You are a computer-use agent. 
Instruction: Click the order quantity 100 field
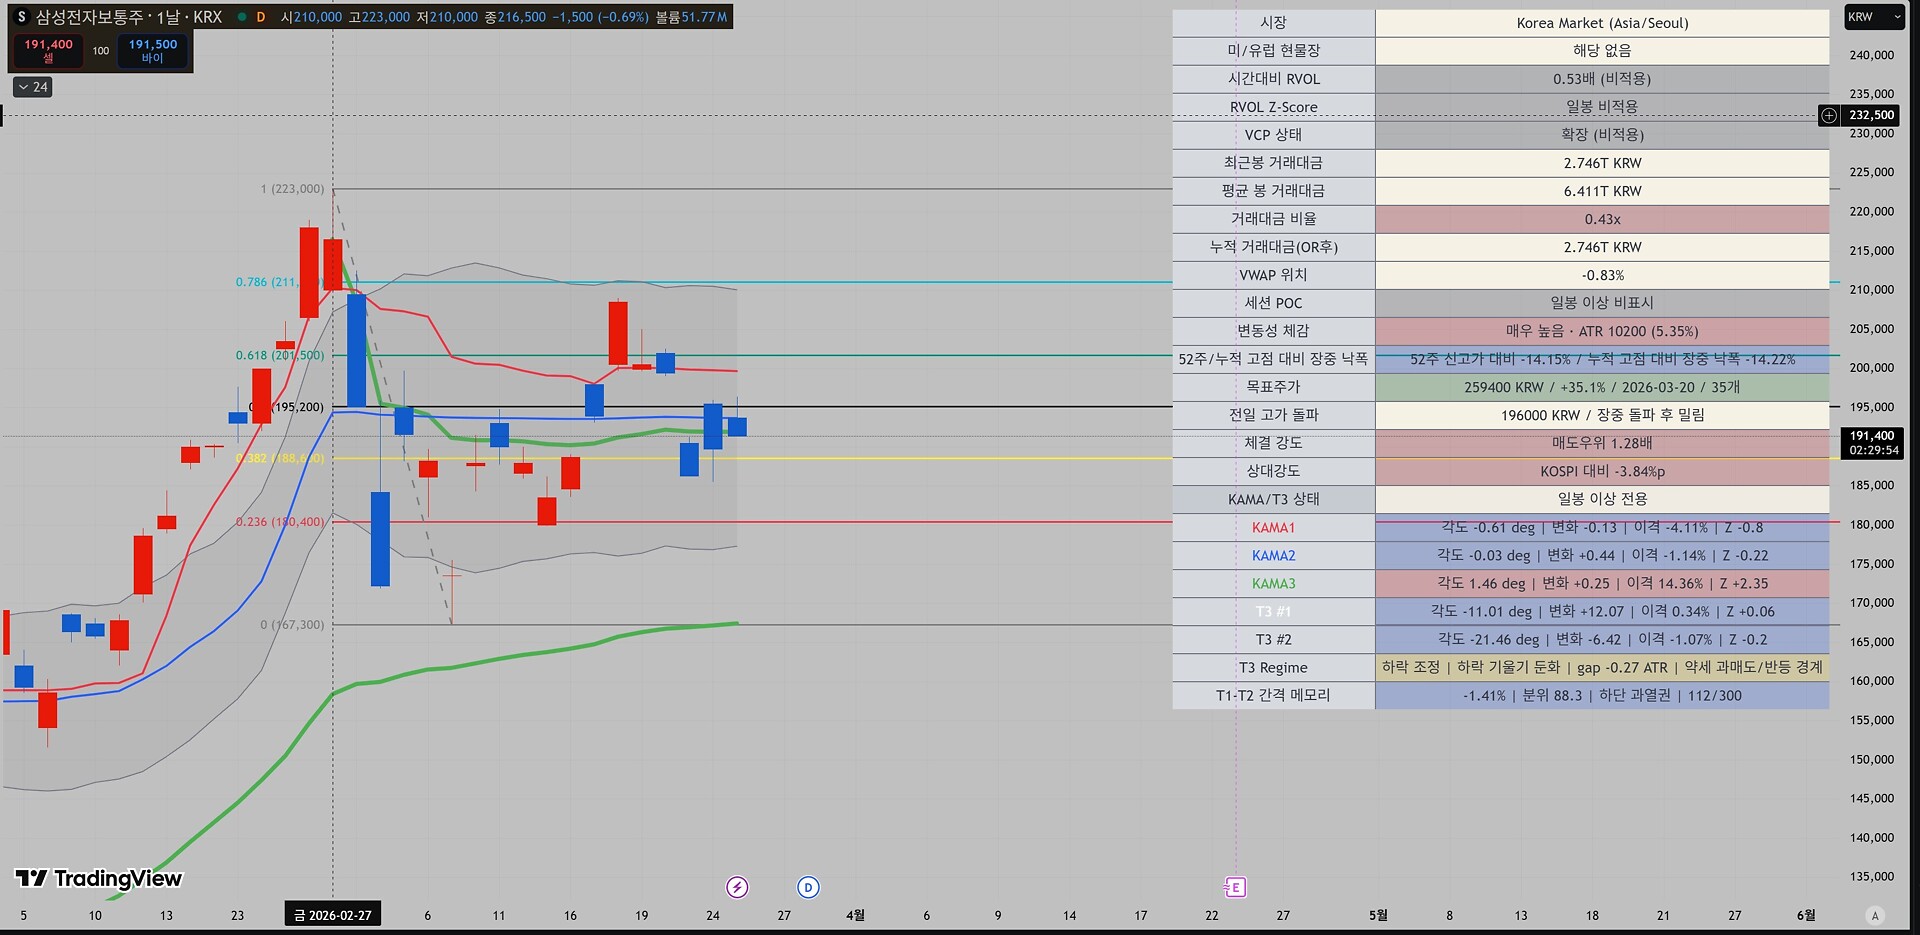[x=101, y=50]
